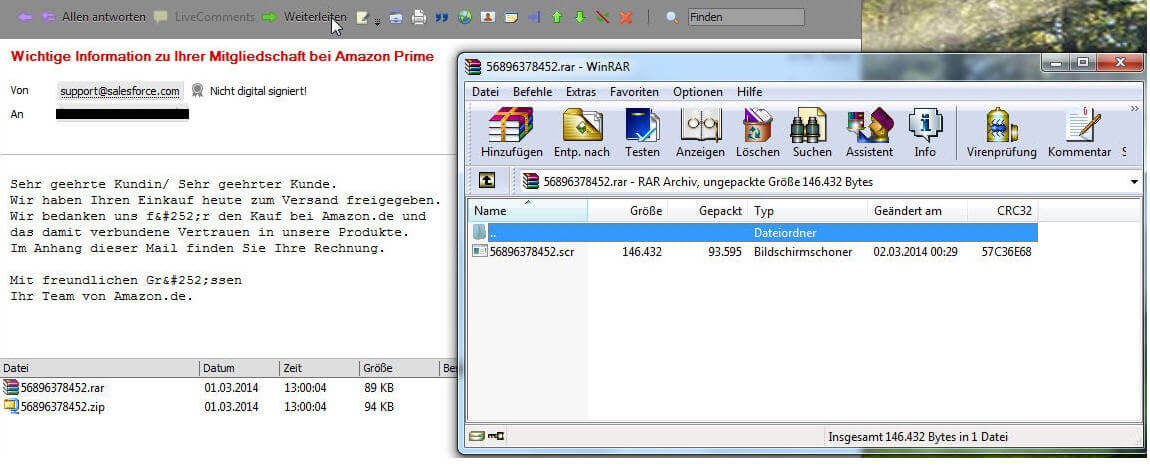Click the Nicht digital signiert ribbon icon
The width and height of the screenshot is (1150, 468).
click(197, 91)
